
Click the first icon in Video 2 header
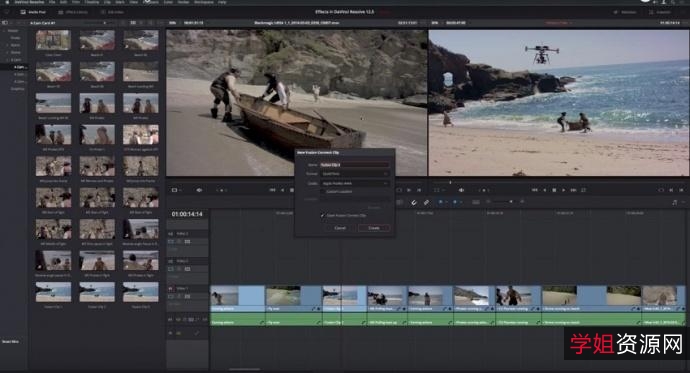(x=171, y=269)
